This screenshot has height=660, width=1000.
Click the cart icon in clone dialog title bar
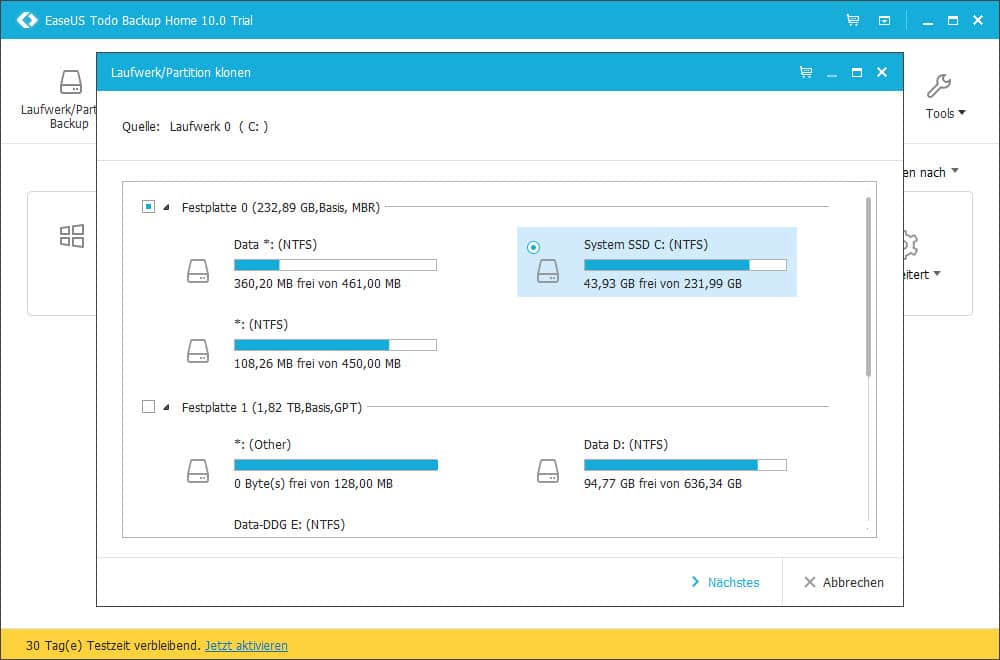[806, 72]
